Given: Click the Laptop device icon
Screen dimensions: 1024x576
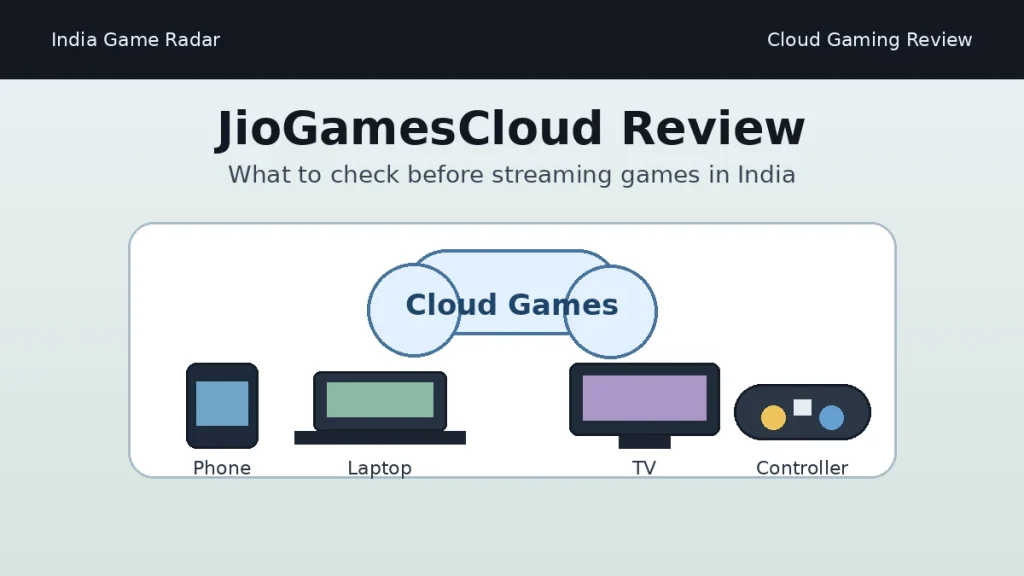Looking at the screenshot, I should [380, 408].
